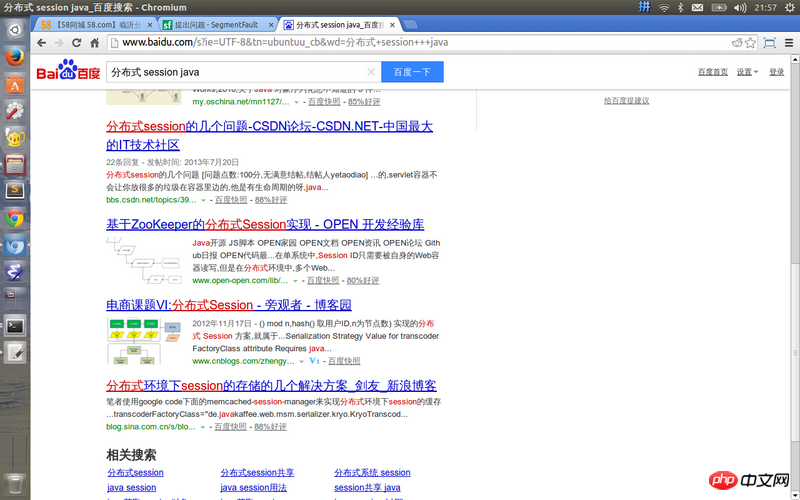The height and width of the screenshot is (500, 800).
Task: Click the page vertical scrollbar
Action: pyautogui.click(x=795, y=352)
